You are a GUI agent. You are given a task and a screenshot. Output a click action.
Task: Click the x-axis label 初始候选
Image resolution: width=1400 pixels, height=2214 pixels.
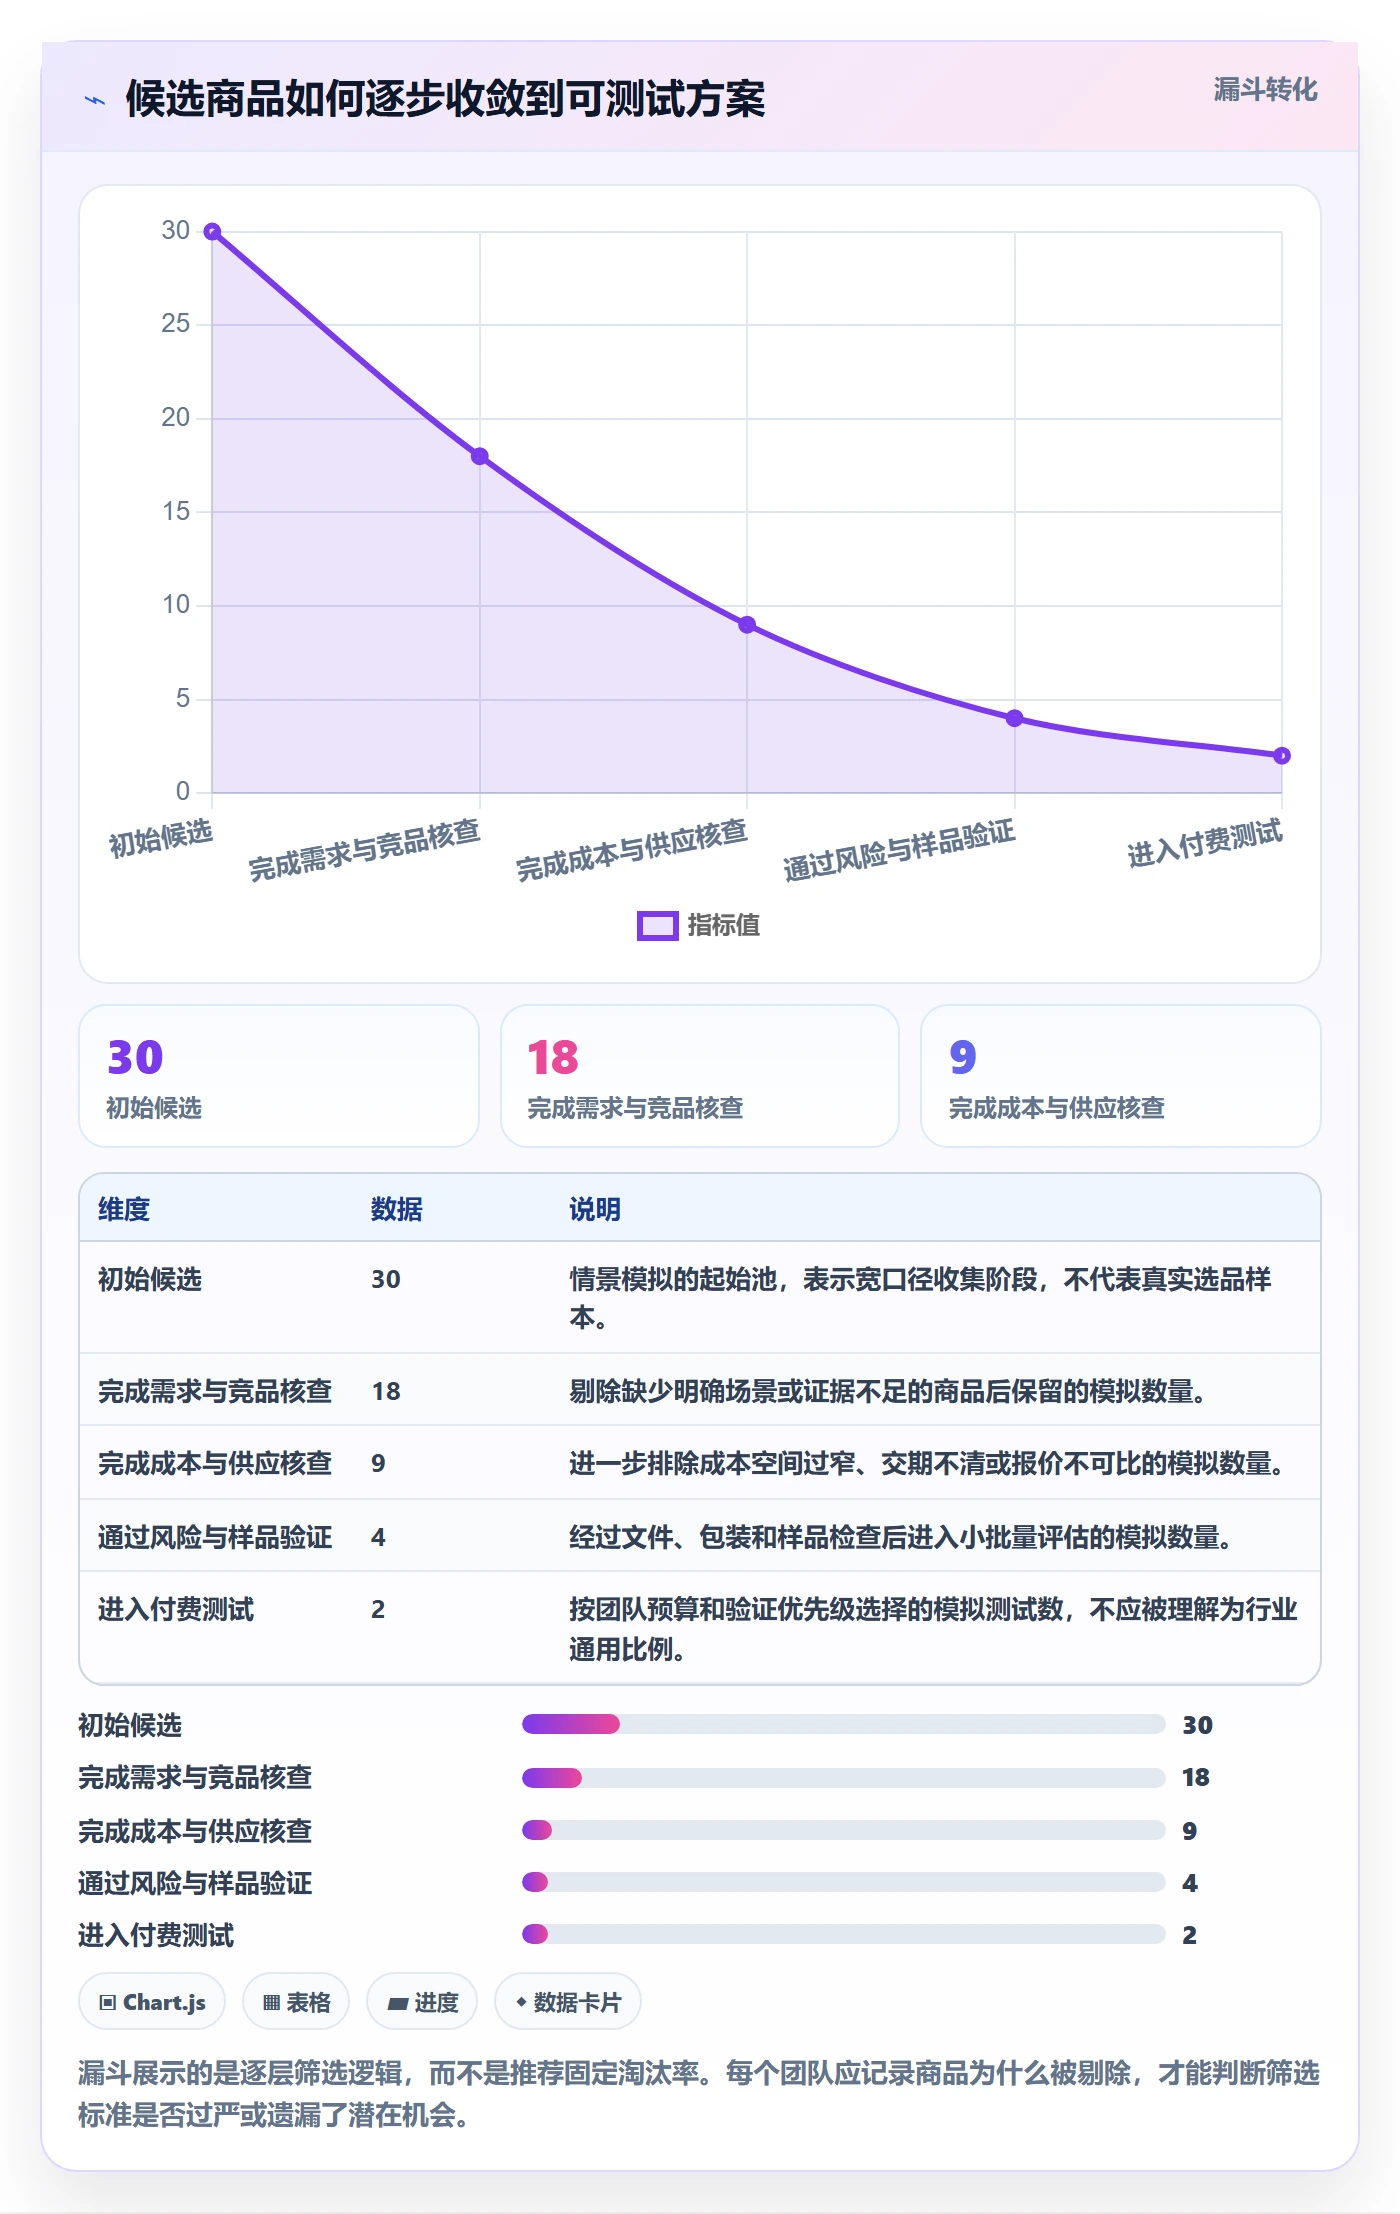tap(161, 838)
